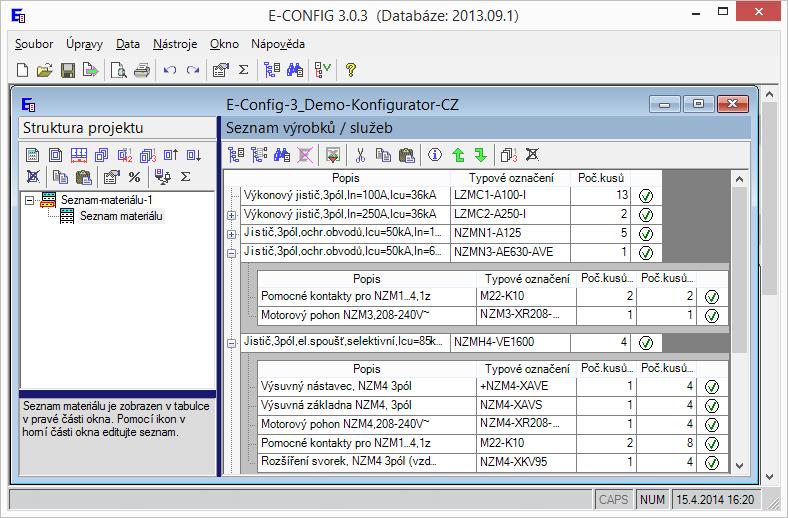The height and width of the screenshot is (518, 788).
Task: Open a file with the folder icon
Action: [x=45, y=70]
